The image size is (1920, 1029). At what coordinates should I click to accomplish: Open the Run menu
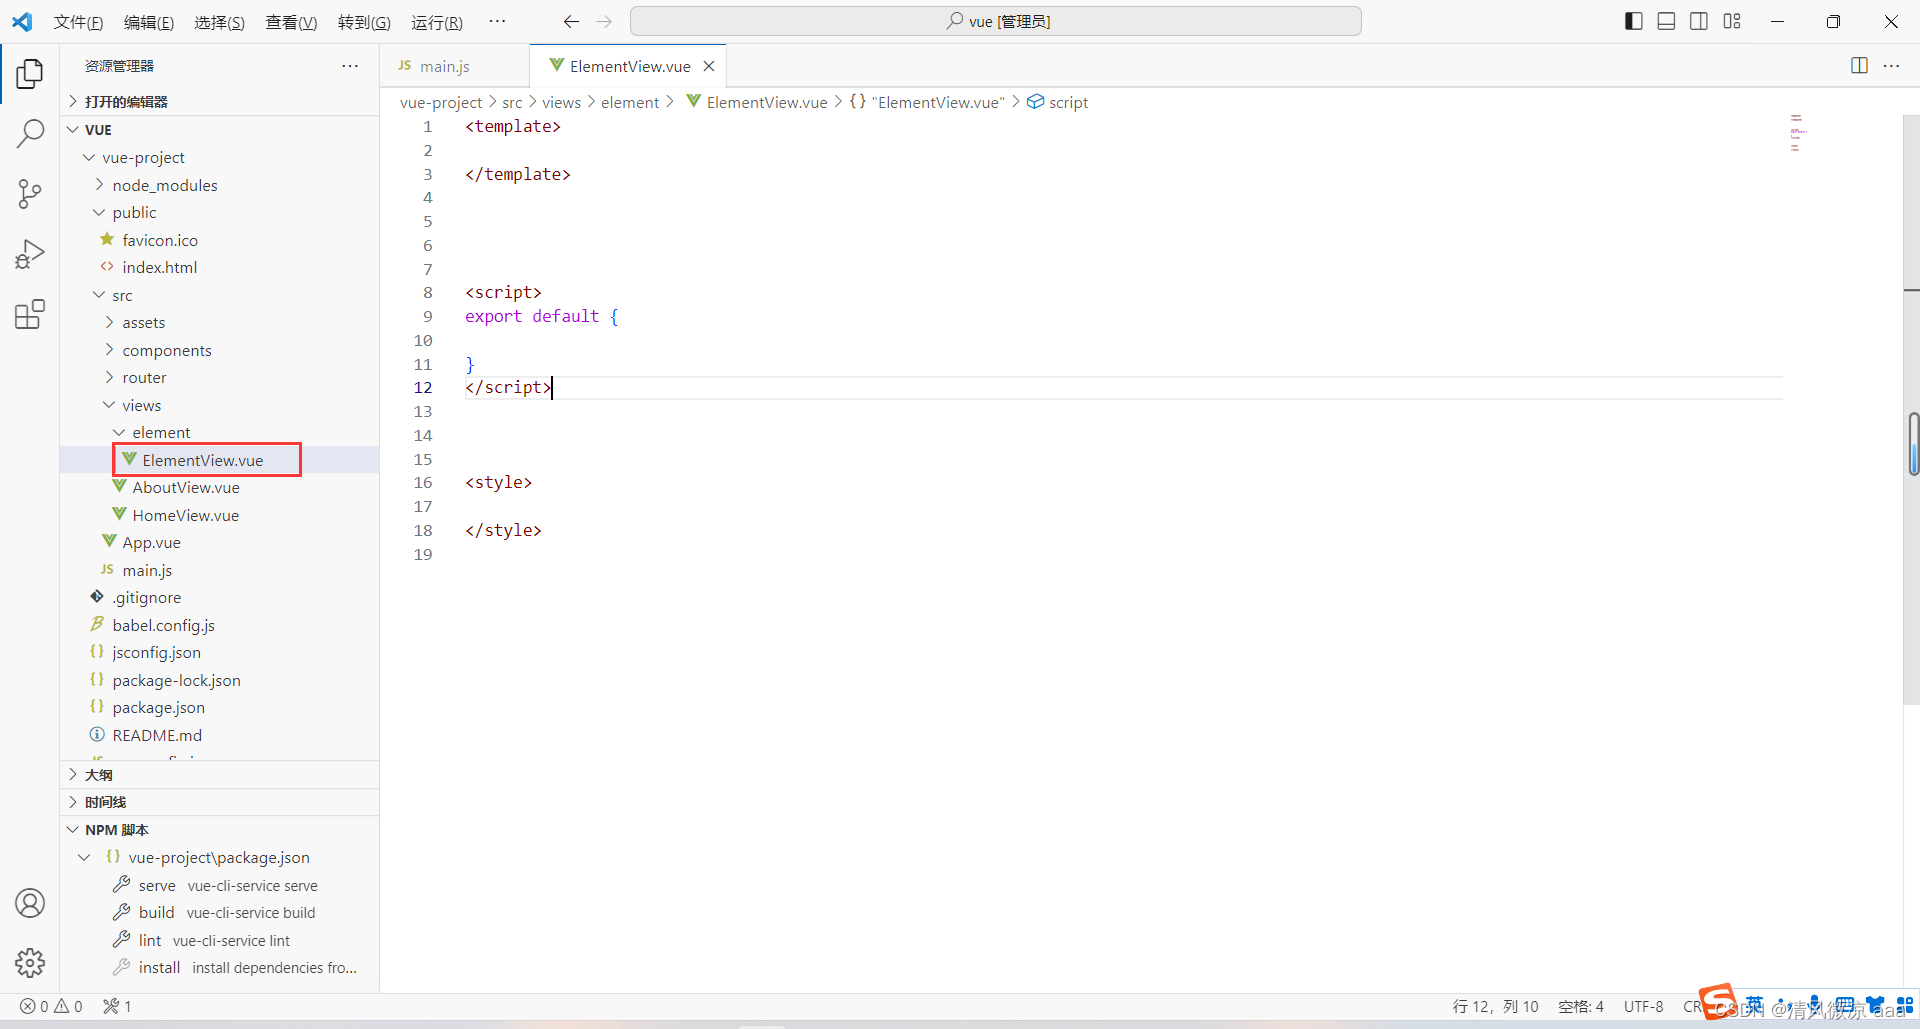(x=437, y=22)
